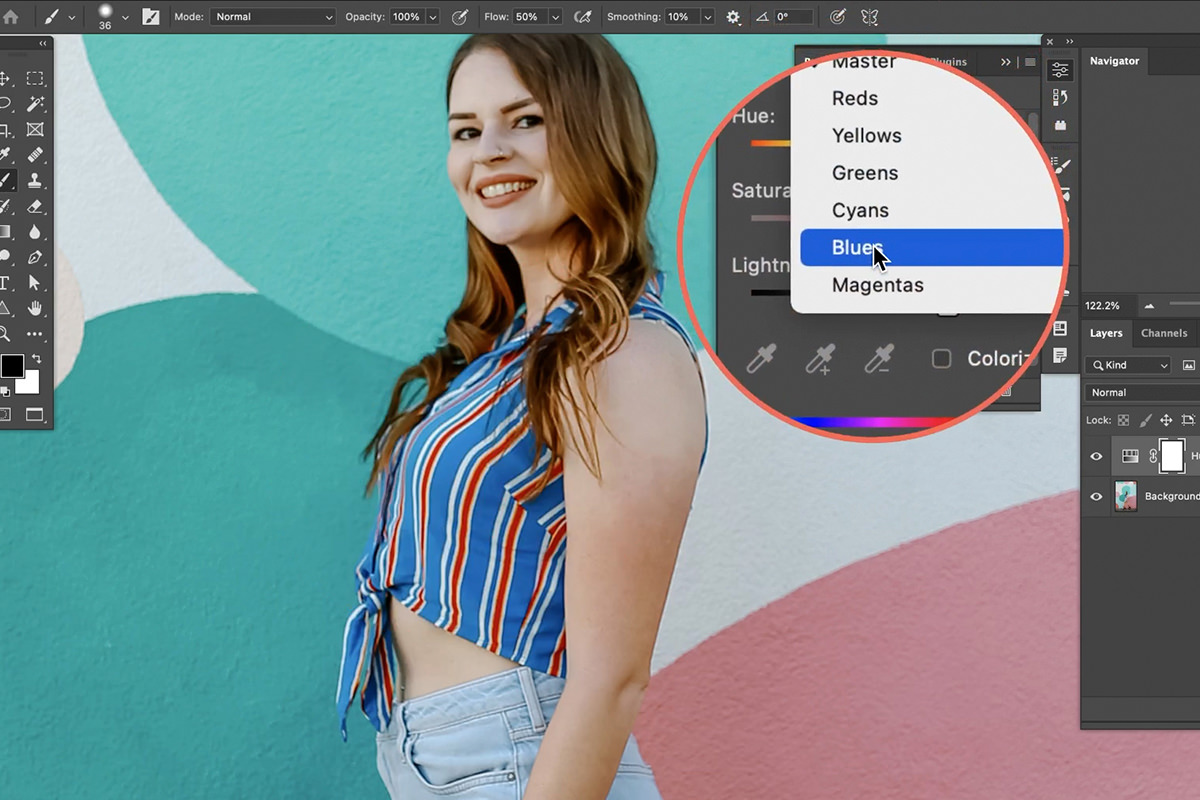This screenshot has height=800, width=1200.
Task: Choose Magentas from the color range menu
Action: (878, 285)
